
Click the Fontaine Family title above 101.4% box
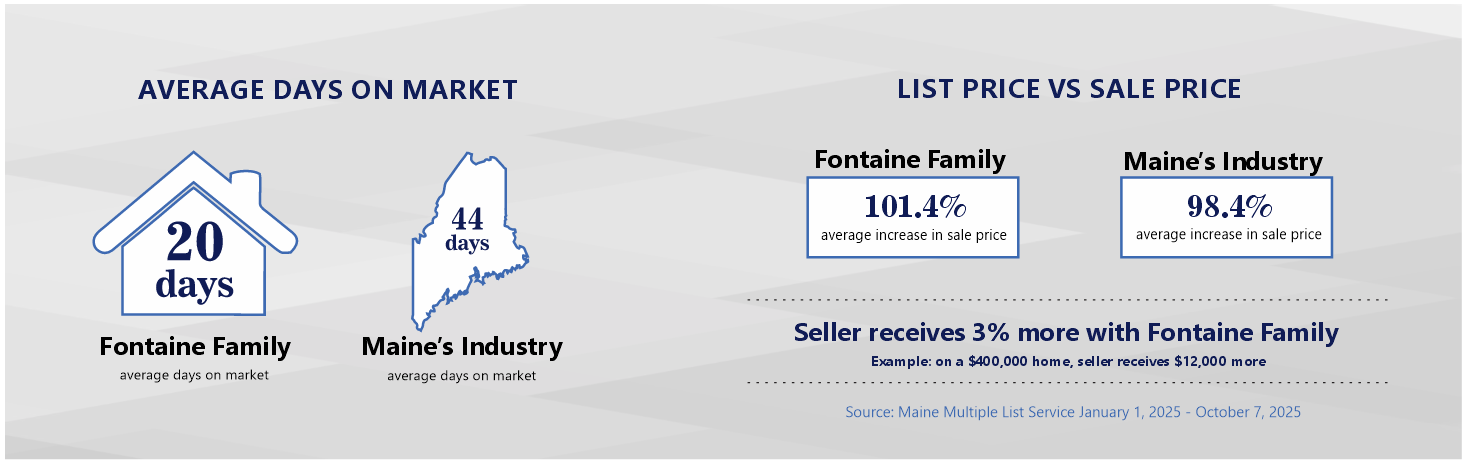click(910, 159)
